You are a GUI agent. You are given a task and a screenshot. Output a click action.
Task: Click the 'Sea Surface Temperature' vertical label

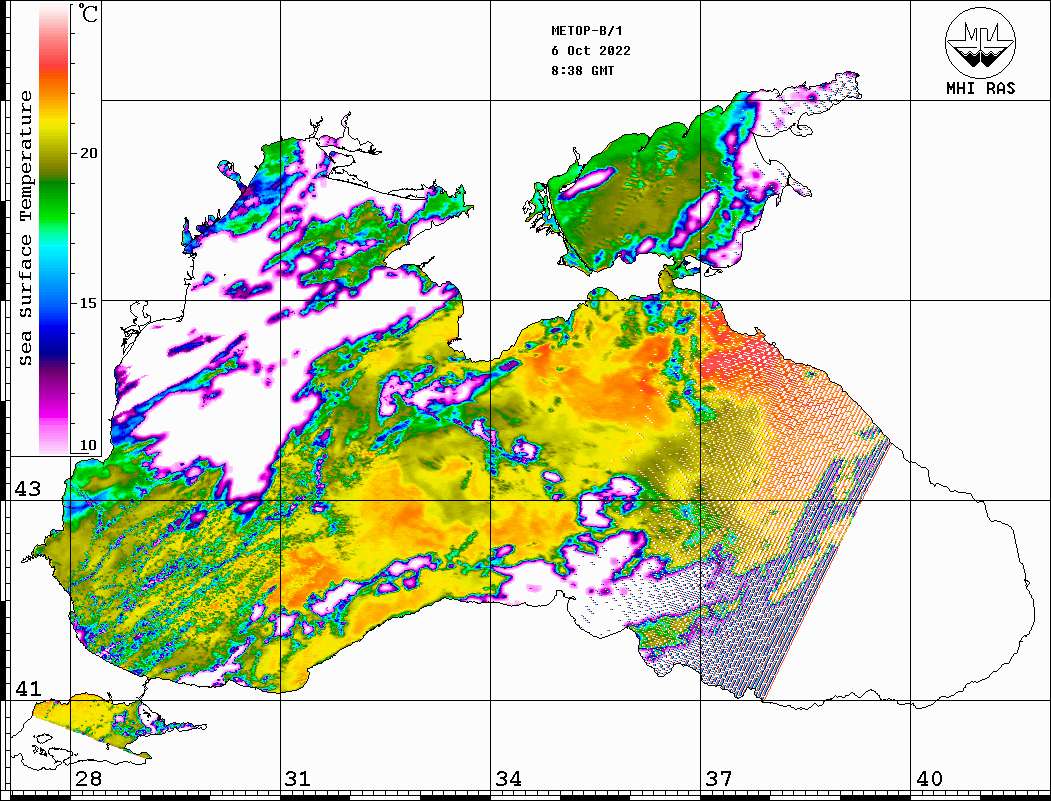tap(25, 228)
